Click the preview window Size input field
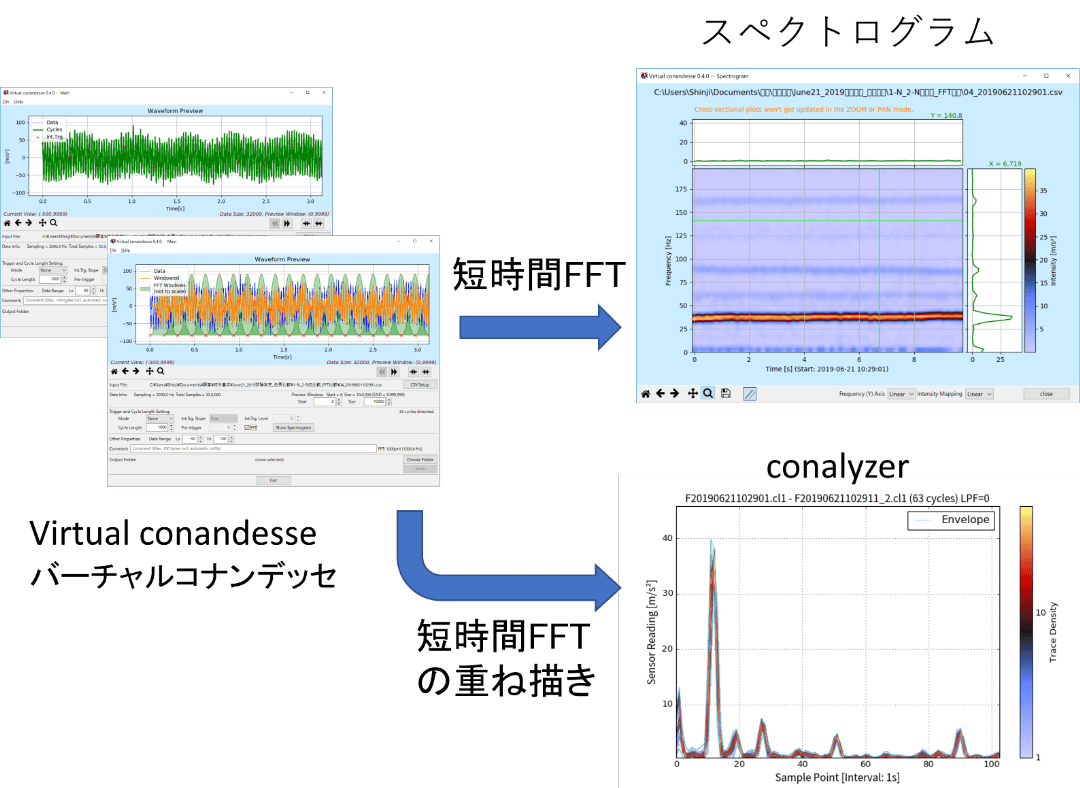Viewport: 1080px width, 788px height. click(x=374, y=402)
